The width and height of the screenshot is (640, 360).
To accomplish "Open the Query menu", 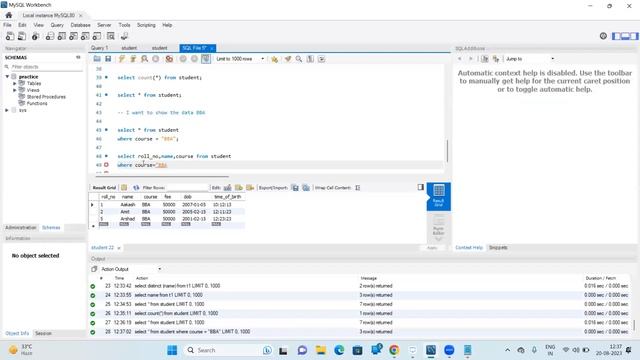I will 57,25.
